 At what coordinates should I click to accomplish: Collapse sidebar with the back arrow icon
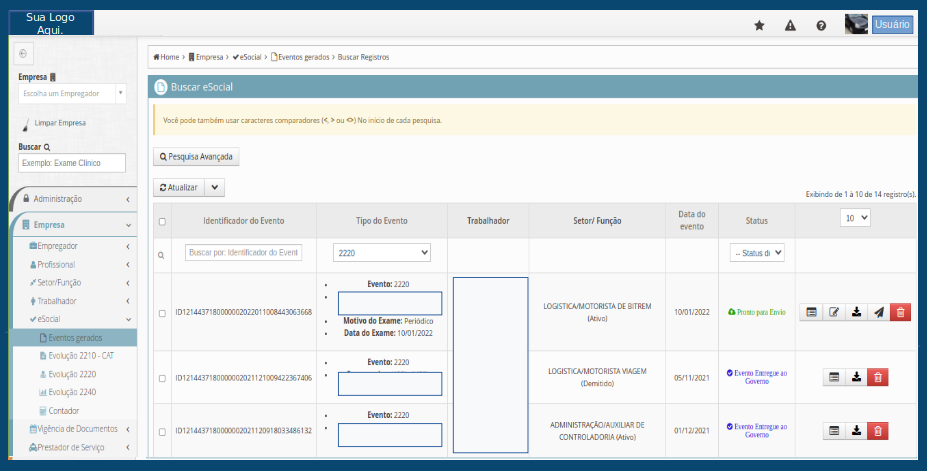pos(23,54)
